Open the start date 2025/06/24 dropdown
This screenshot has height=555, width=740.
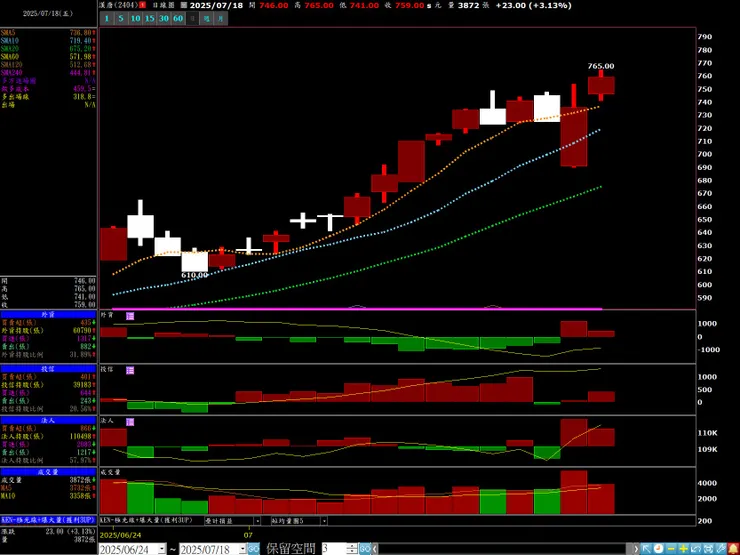pos(162,549)
